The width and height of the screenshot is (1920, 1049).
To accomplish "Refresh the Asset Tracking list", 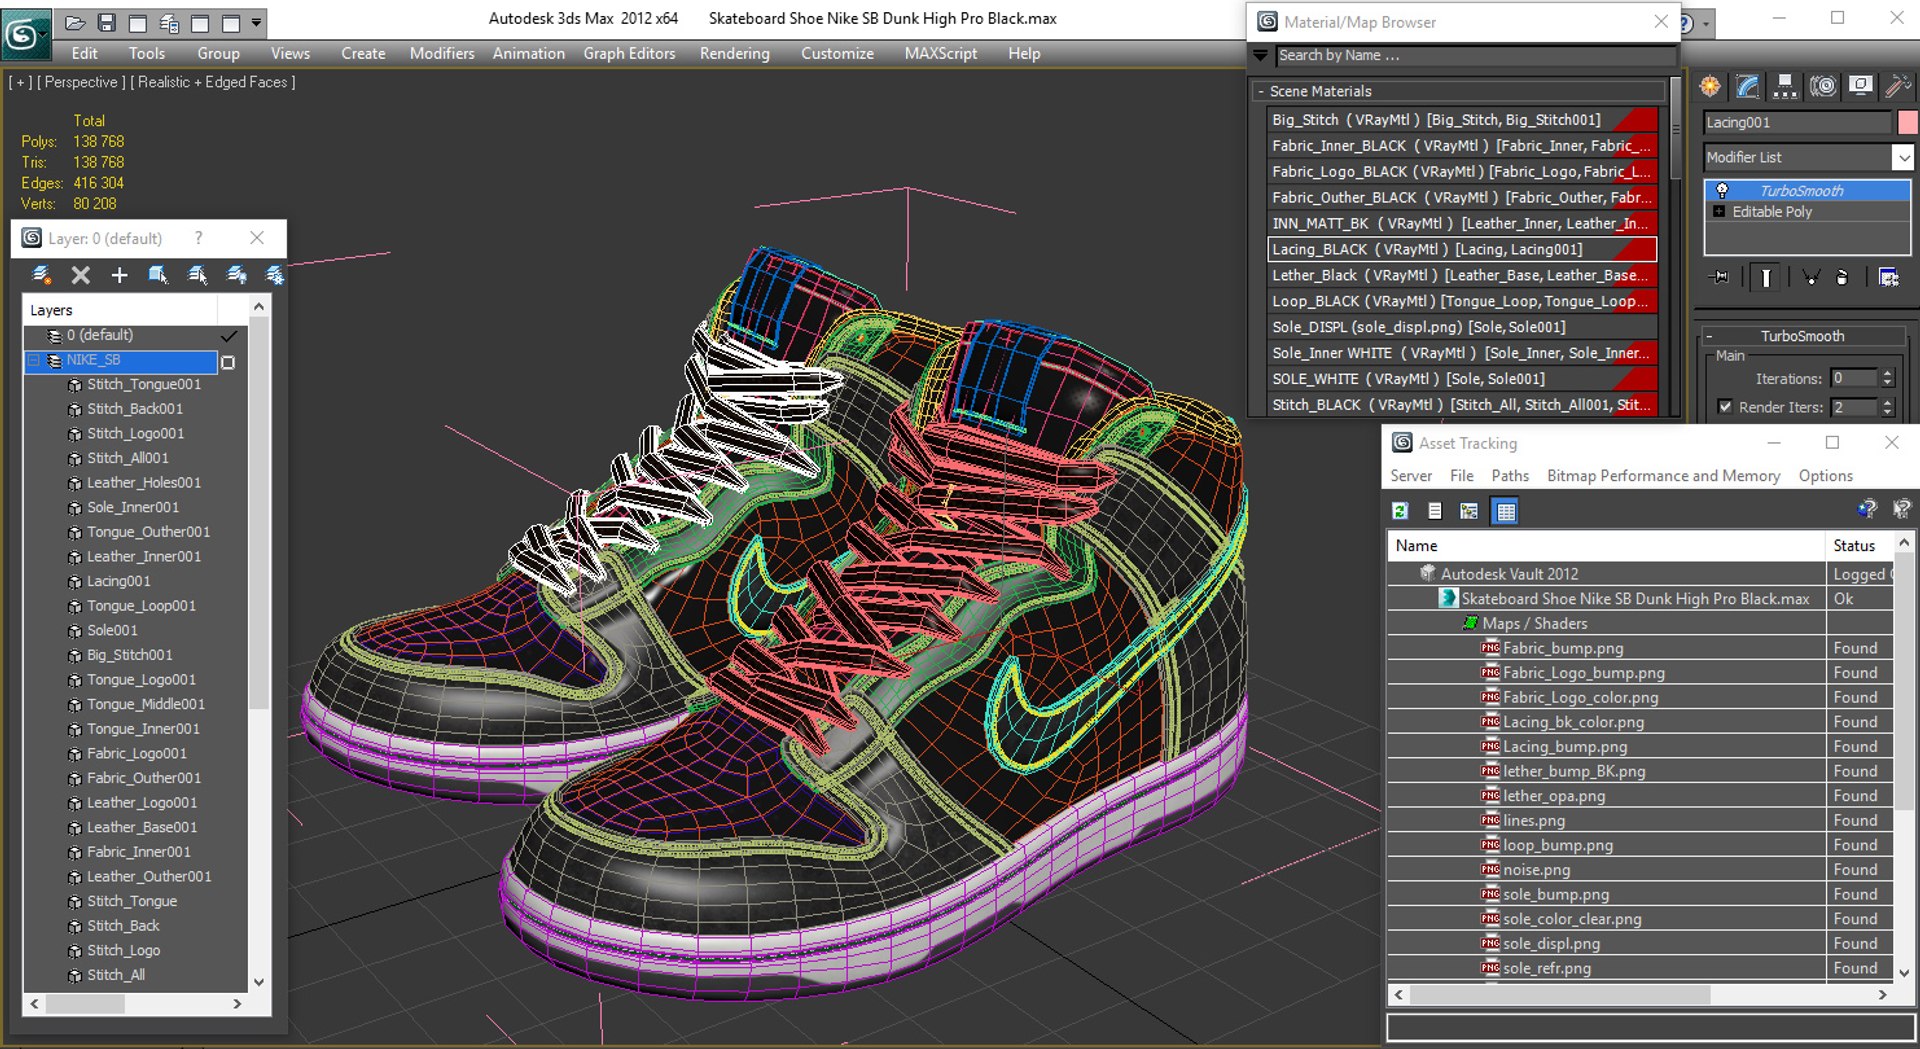I will [1400, 511].
